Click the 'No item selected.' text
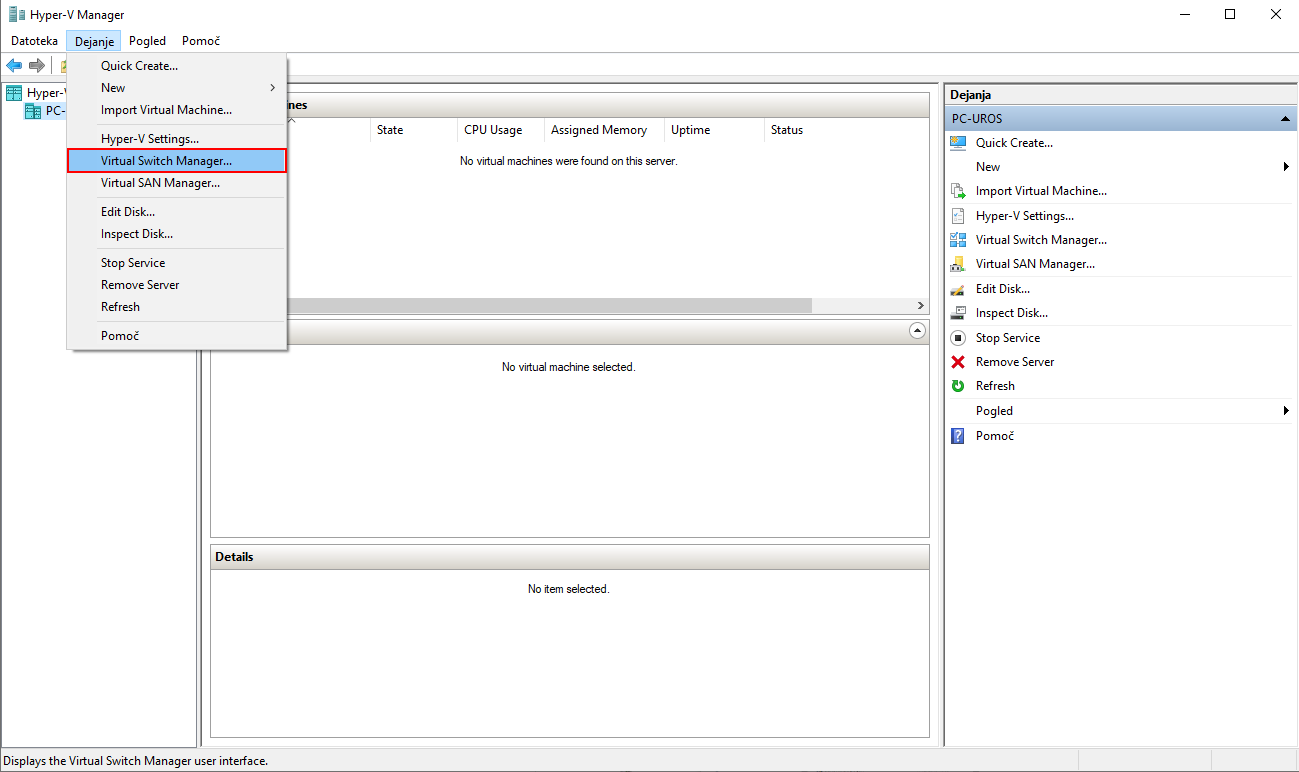This screenshot has height=772, width=1299. pyautogui.click(x=568, y=589)
